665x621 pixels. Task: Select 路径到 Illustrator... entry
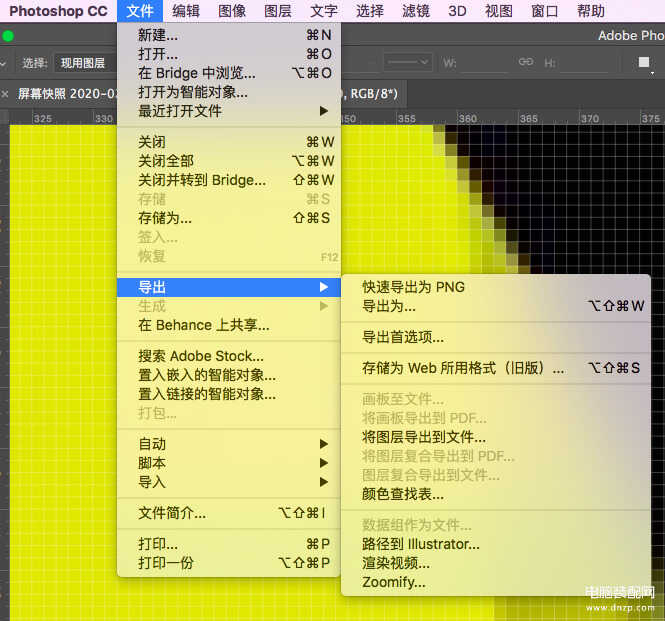pyautogui.click(x=496, y=544)
